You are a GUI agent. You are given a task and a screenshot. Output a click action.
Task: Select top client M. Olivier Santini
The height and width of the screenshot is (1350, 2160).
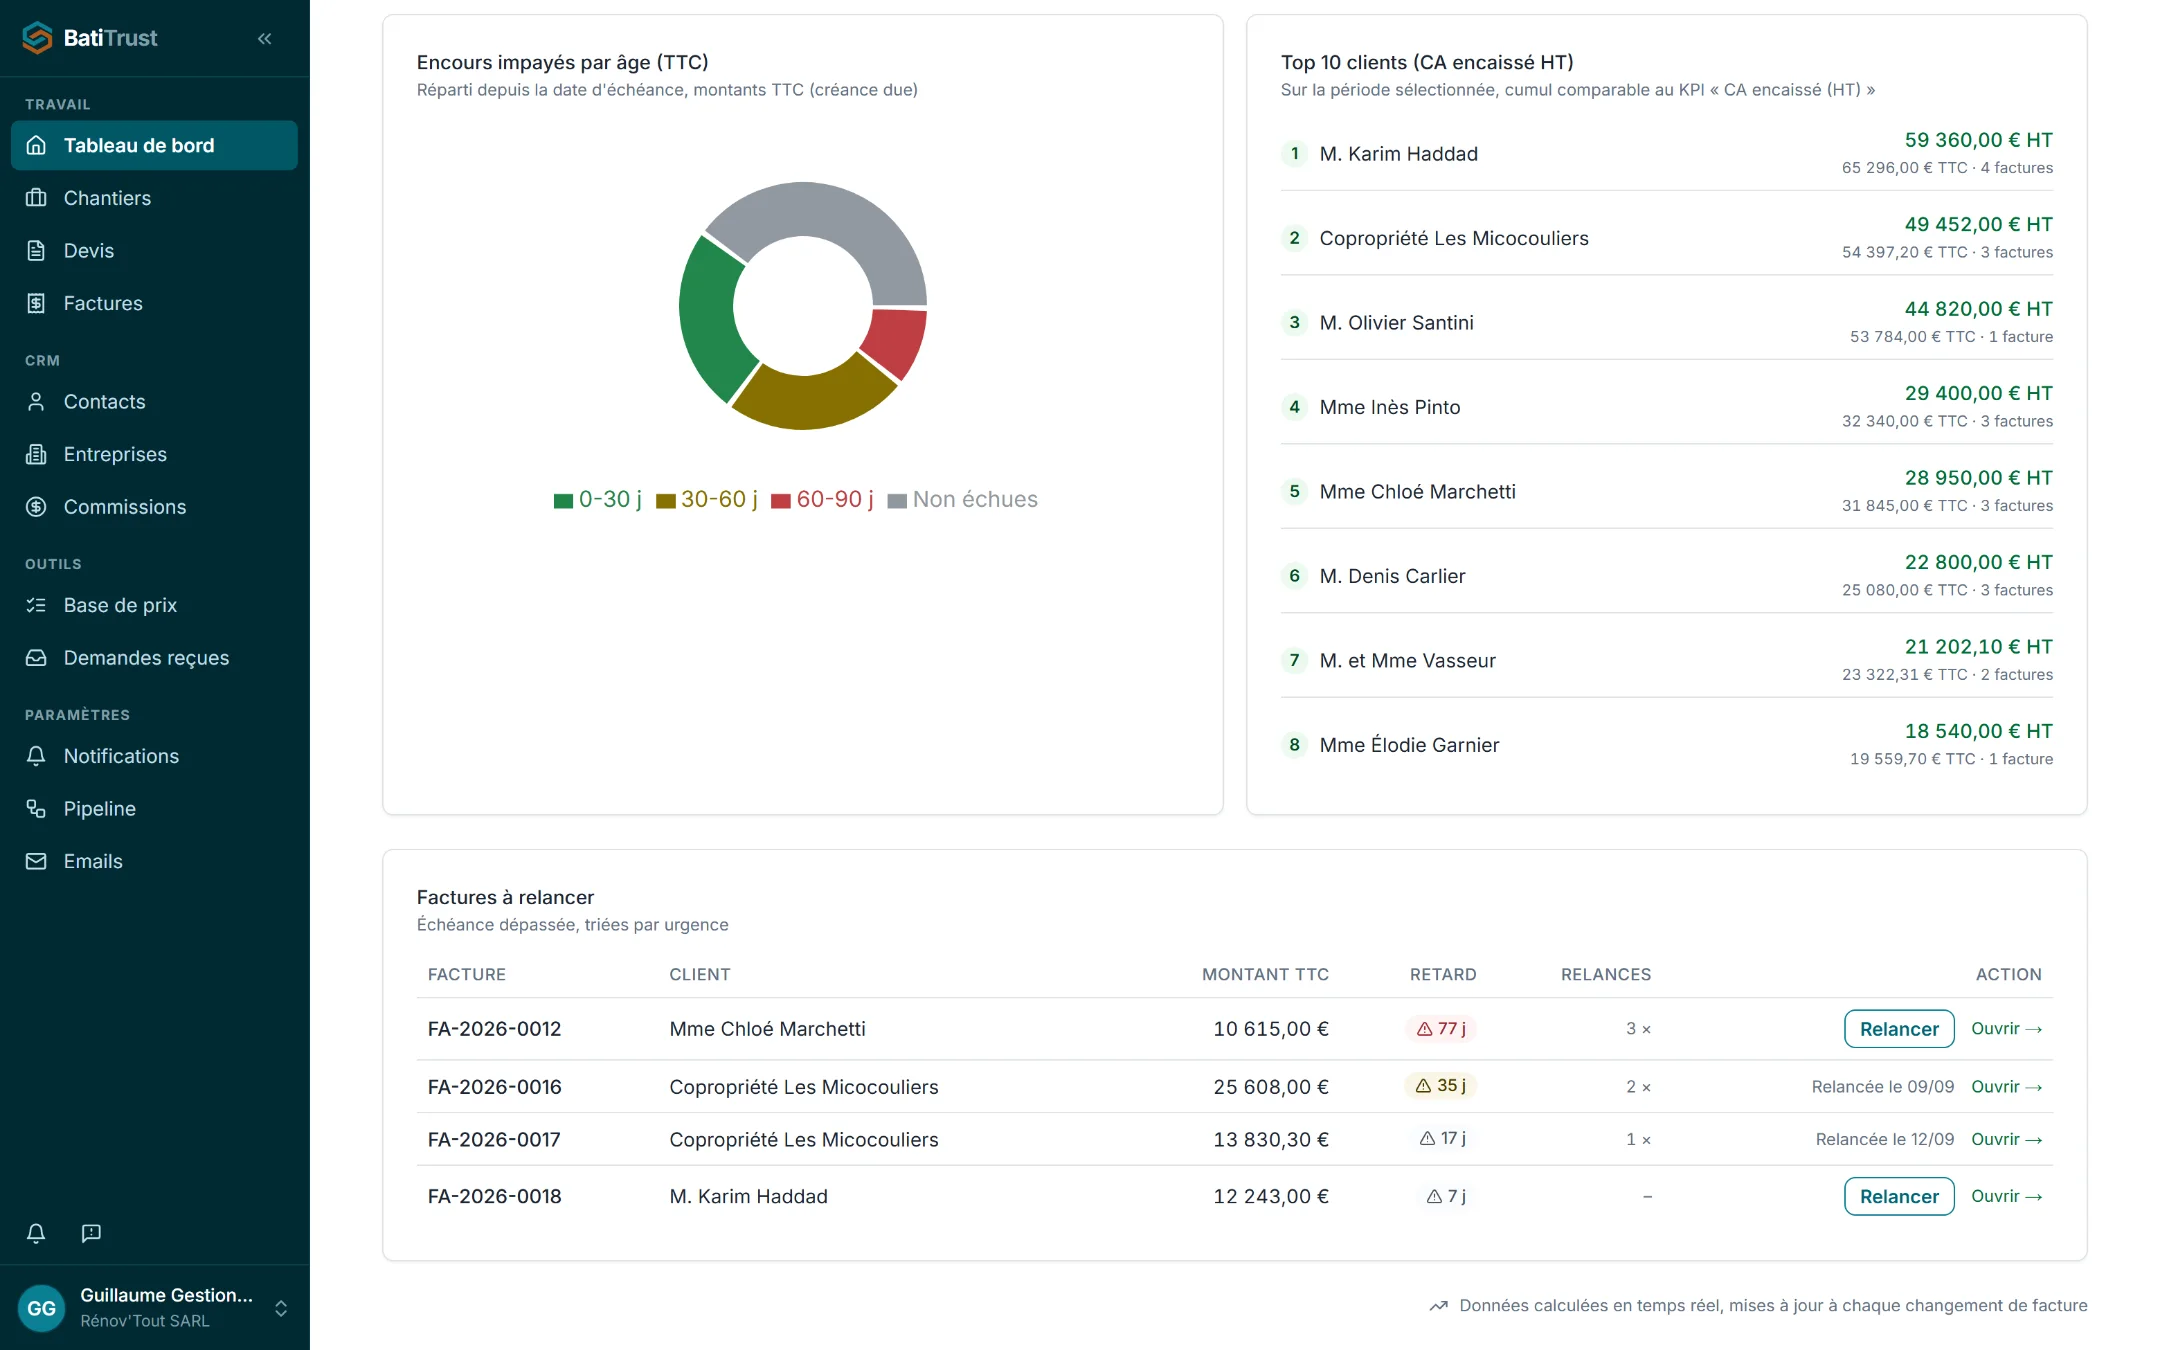coord(1396,323)
